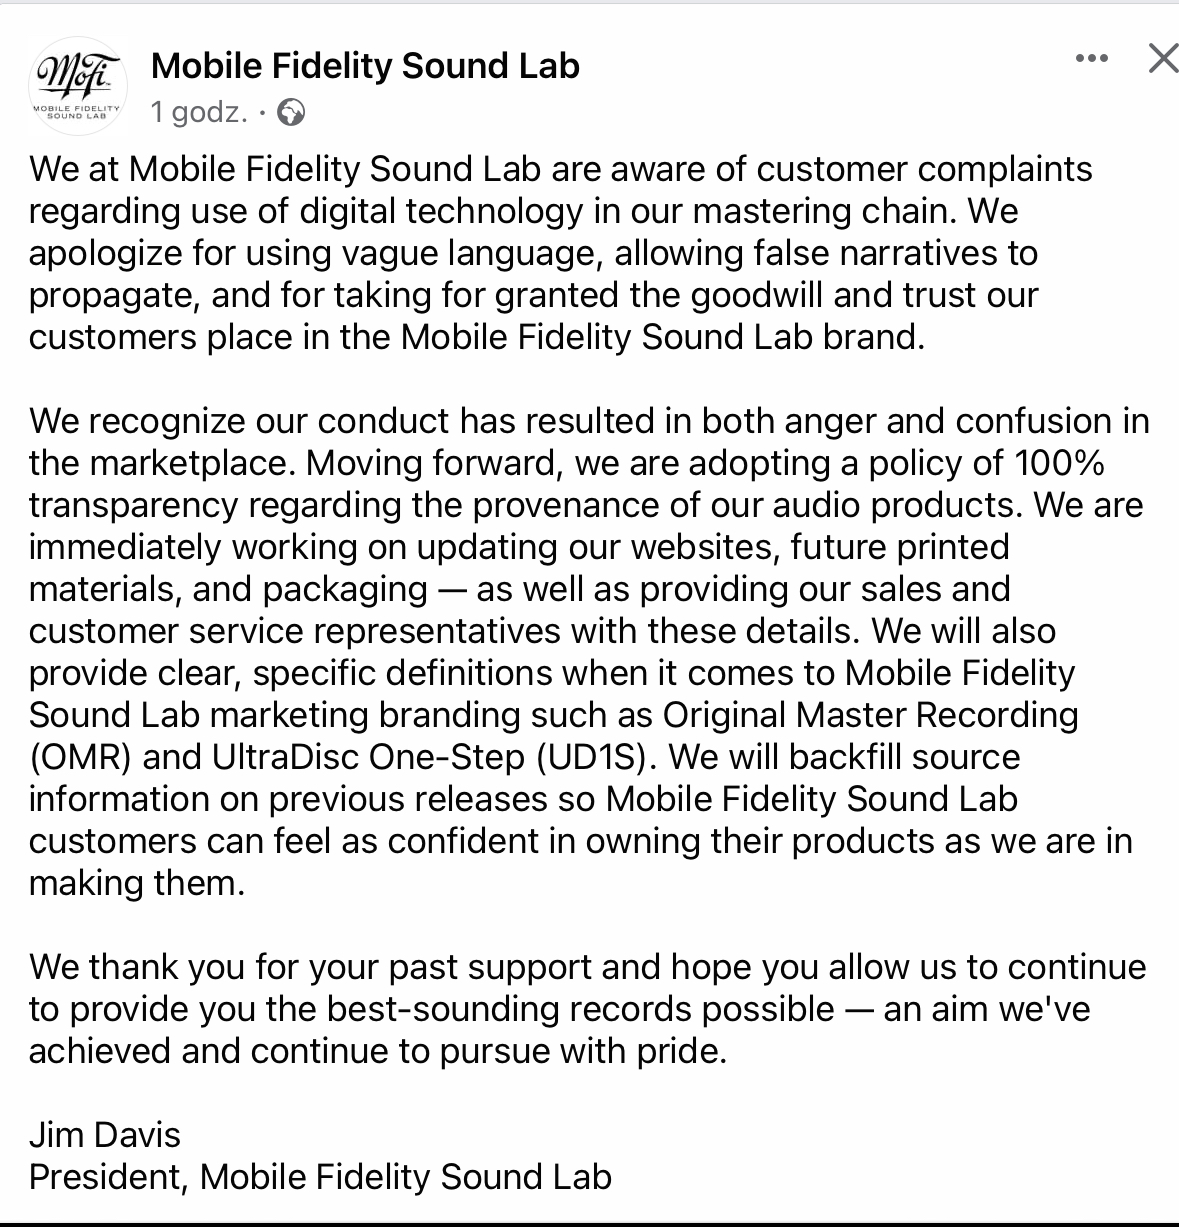This screenshot has height=1227, width=1179.
Task: Open the three-dot post options menu
Action: tap(1091, 59)
